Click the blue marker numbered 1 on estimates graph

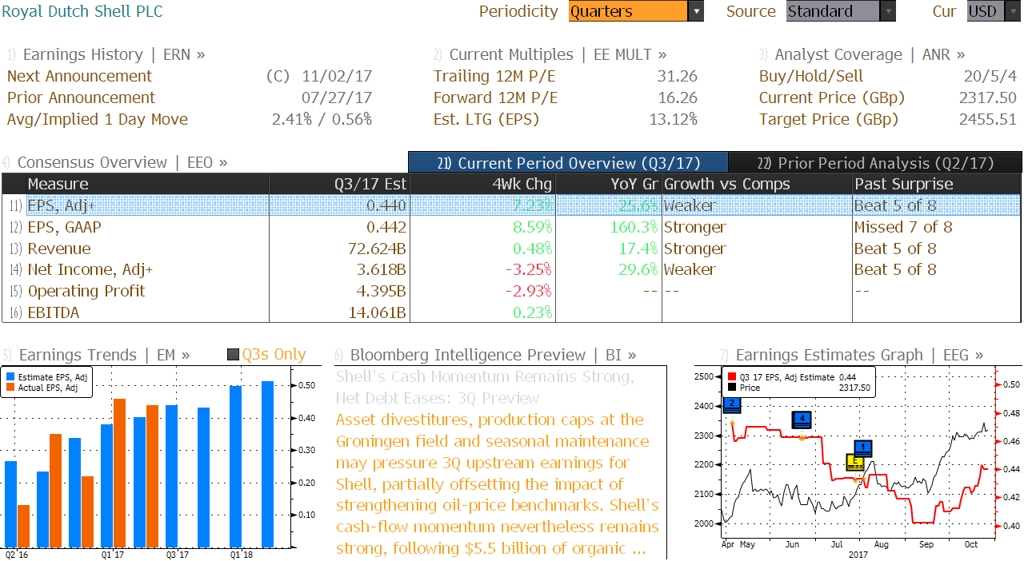point(863,448)
